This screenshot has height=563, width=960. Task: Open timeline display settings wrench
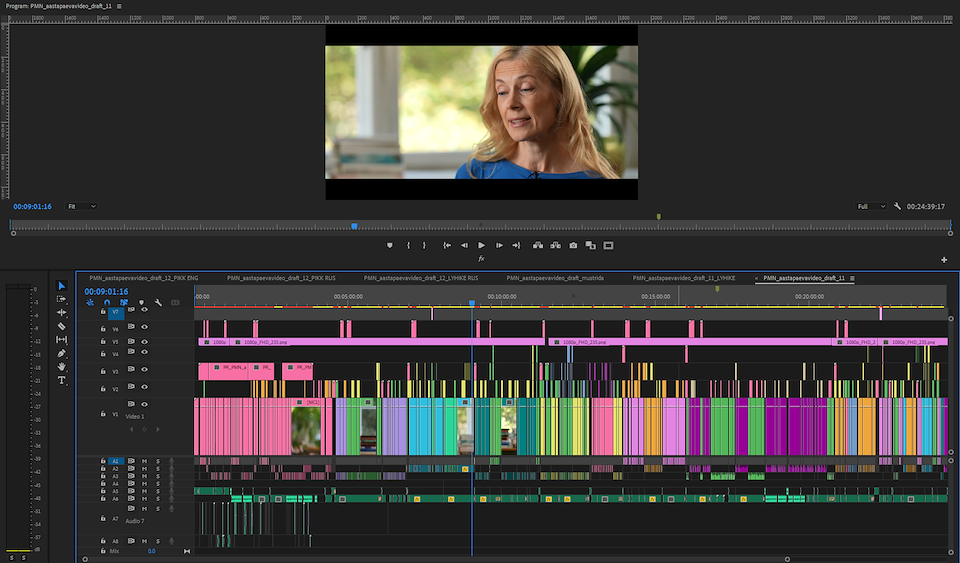(158, 302)
